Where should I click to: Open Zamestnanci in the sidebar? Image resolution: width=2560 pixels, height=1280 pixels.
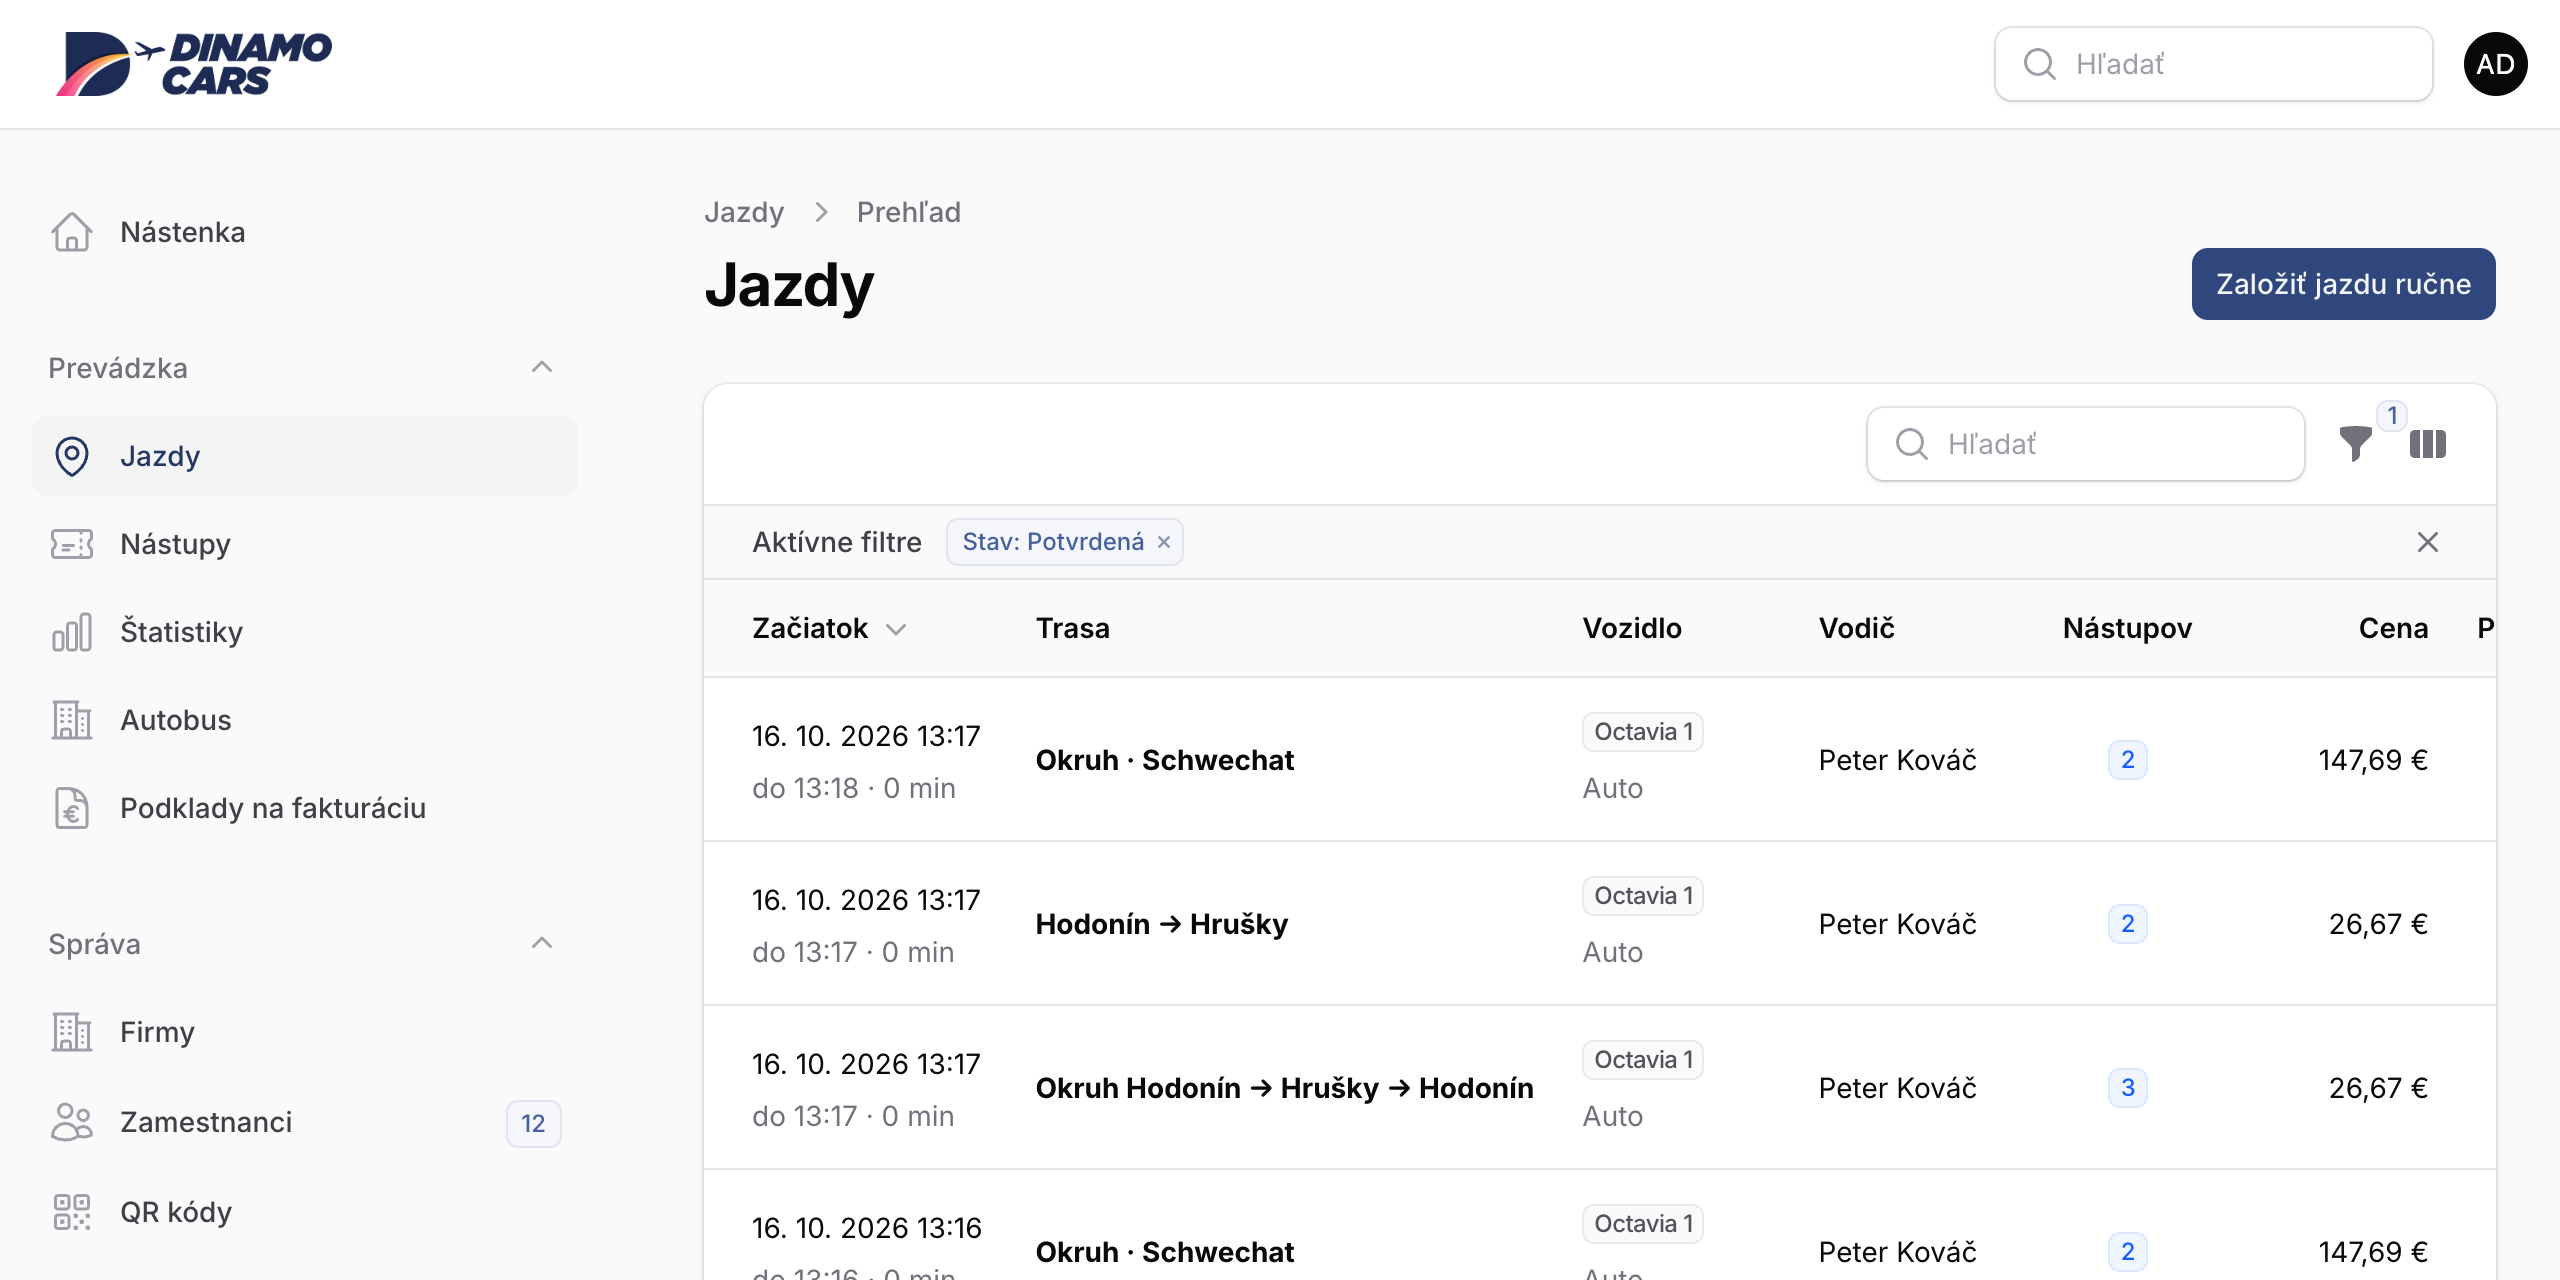[305, 1122]
